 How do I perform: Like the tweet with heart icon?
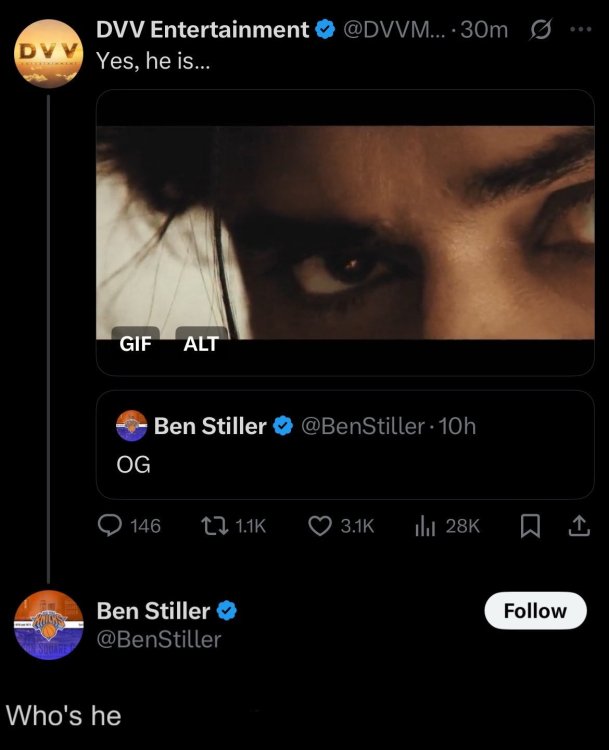click(x=320, y=525)
